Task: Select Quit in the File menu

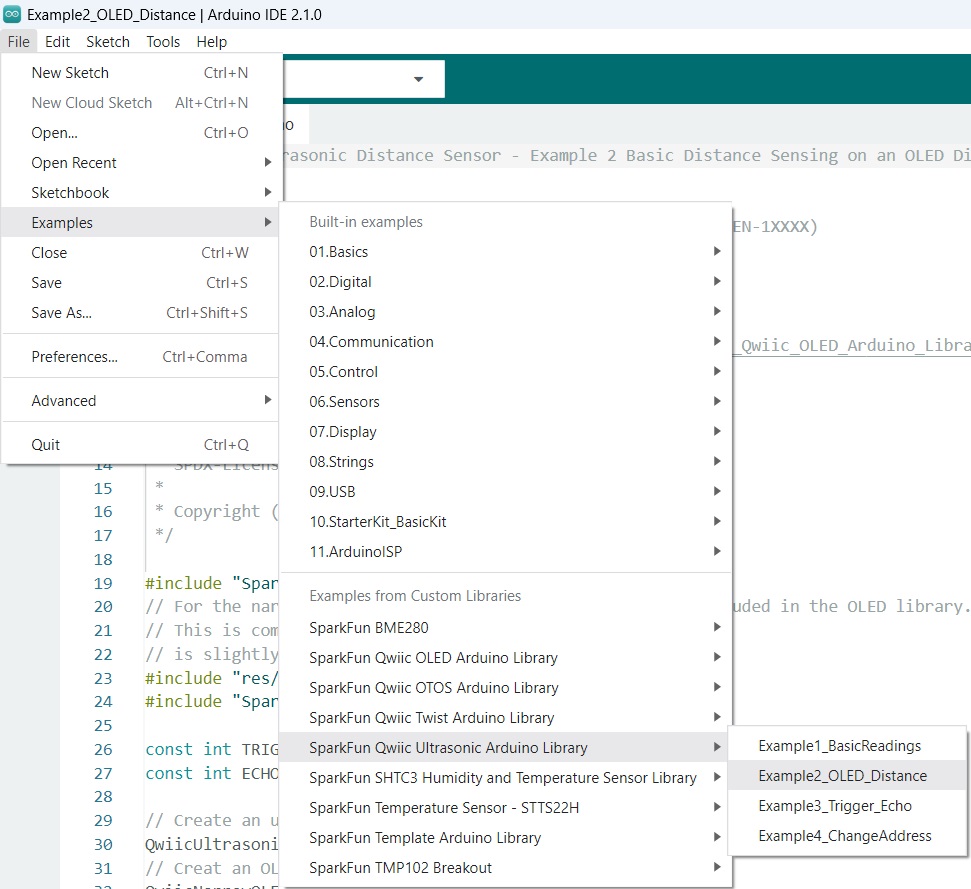Action: tap(46, 445)
